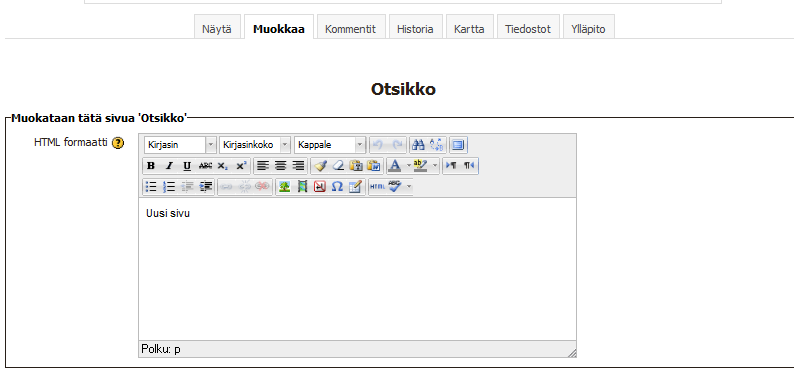
Task: Click the undo arrow icon
Action: point(378,145)
